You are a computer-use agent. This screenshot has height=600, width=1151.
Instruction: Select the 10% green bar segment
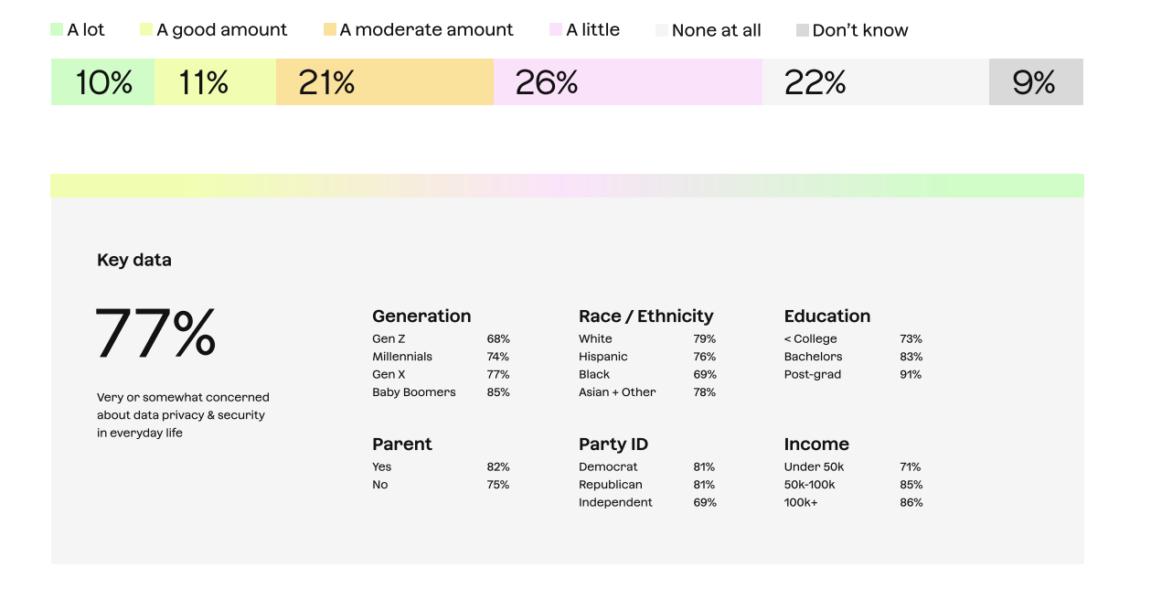click(103, 82)
